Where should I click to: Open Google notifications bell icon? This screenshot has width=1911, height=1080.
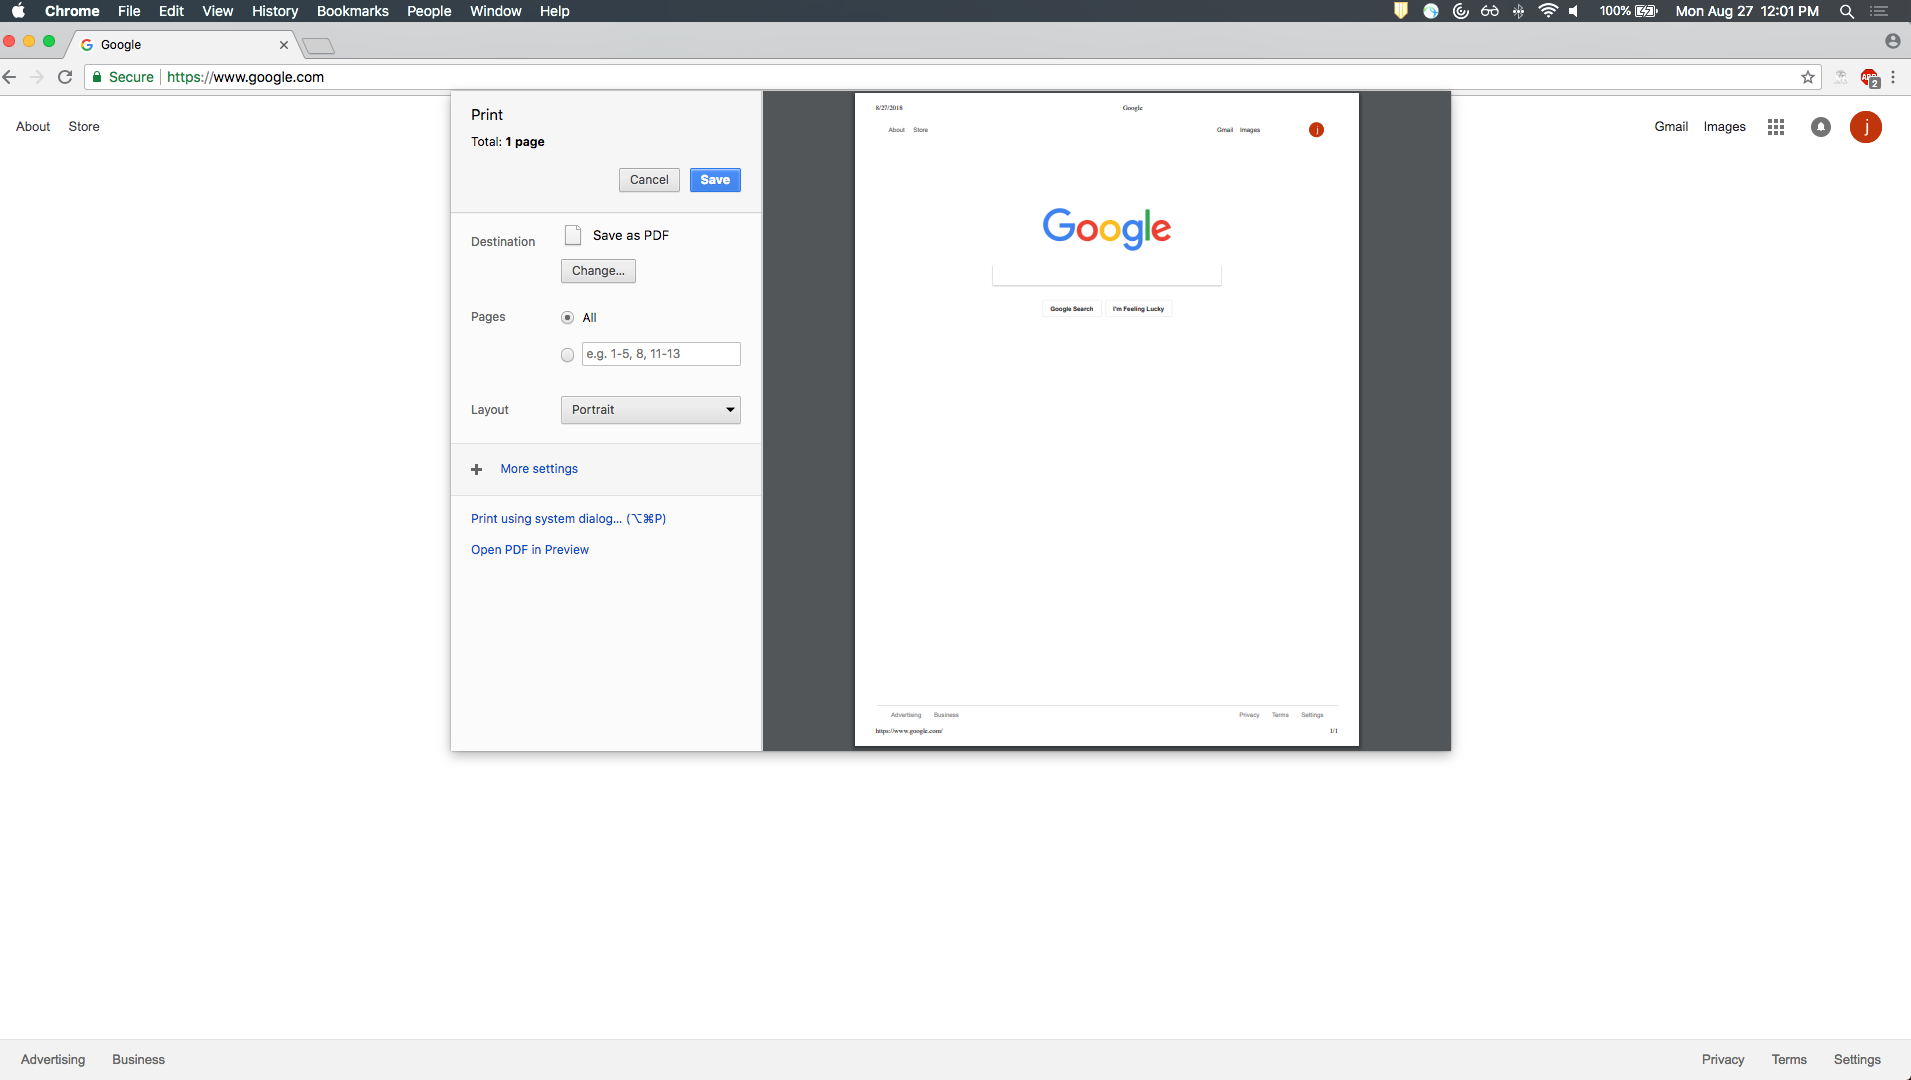[x=1821, y=127]
